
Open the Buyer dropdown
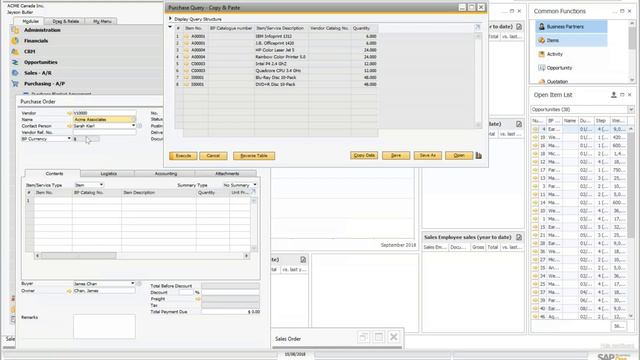(x=133, y=283)
